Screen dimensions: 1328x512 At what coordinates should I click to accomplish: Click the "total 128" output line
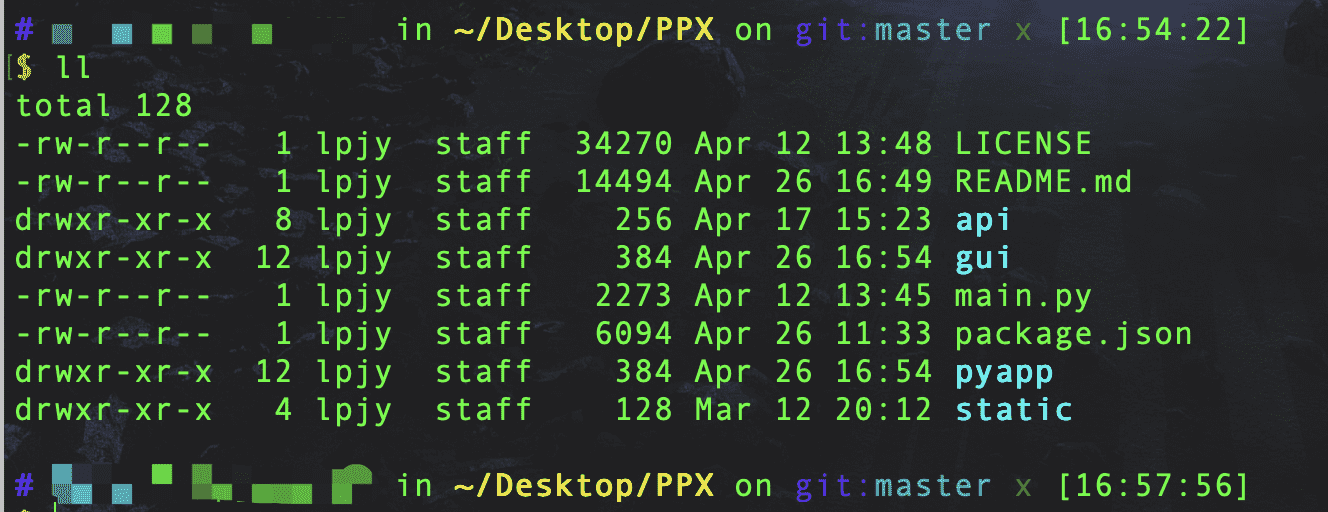[104, 106]
